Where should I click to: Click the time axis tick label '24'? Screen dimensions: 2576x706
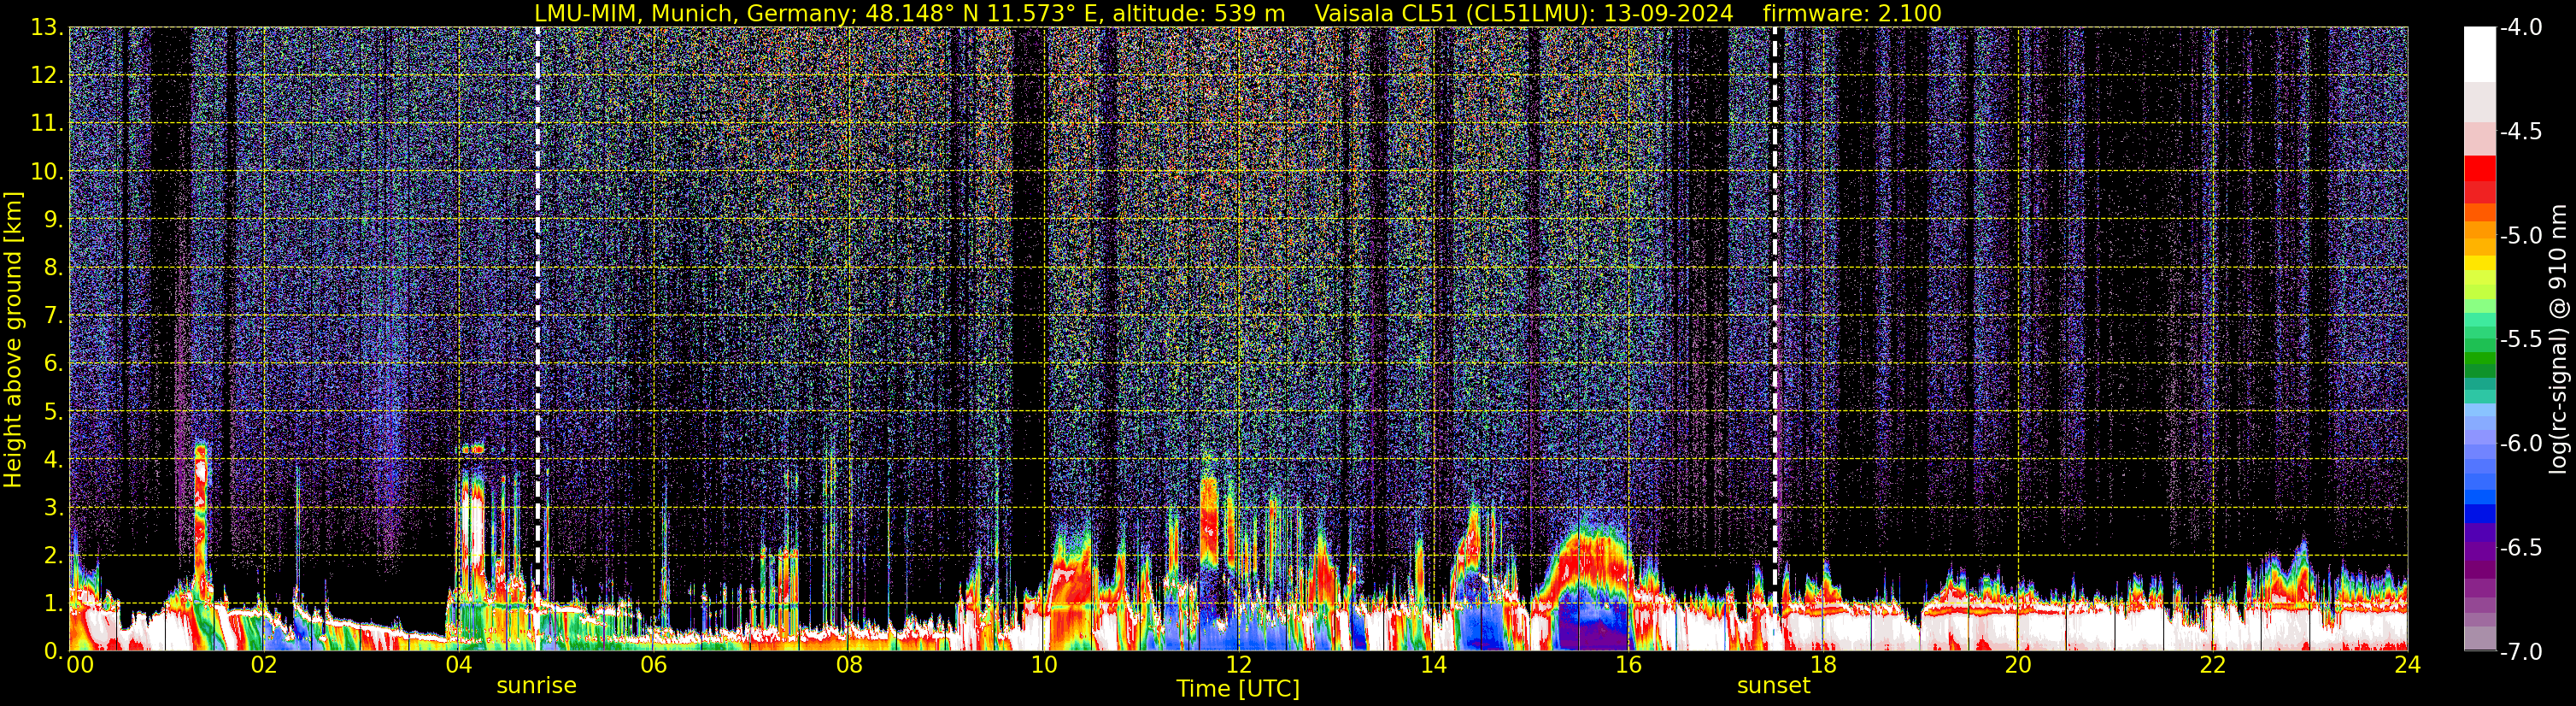[x=2408, y=665]
